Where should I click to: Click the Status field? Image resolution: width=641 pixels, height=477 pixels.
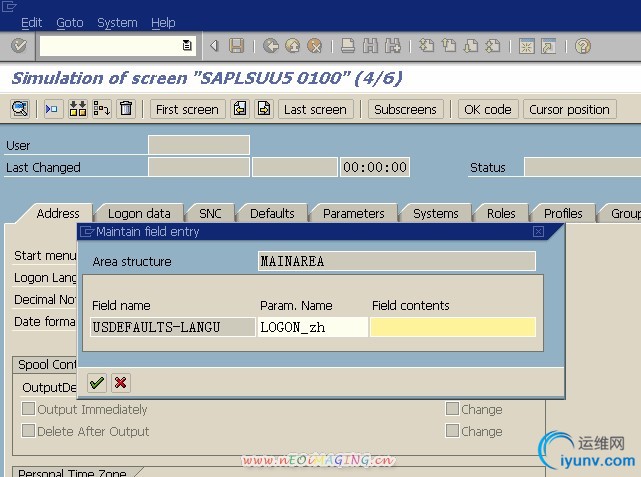(x=582, y=167)
